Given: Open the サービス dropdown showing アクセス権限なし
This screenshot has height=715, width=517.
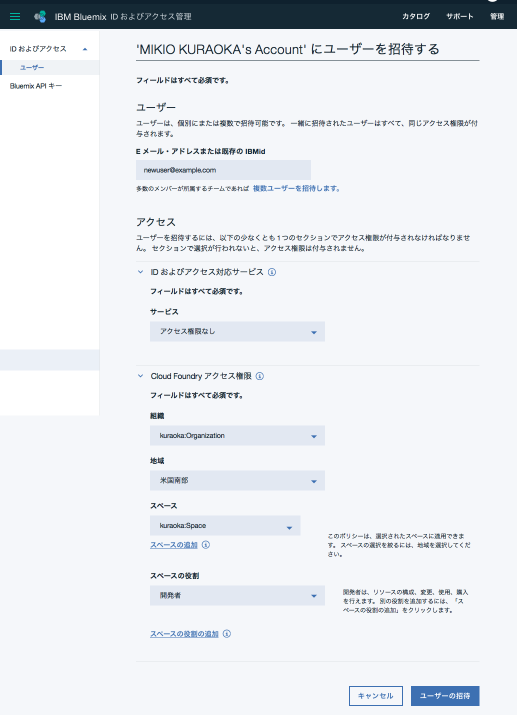Looking at the screenshot, I should click(x=237, y=332).
